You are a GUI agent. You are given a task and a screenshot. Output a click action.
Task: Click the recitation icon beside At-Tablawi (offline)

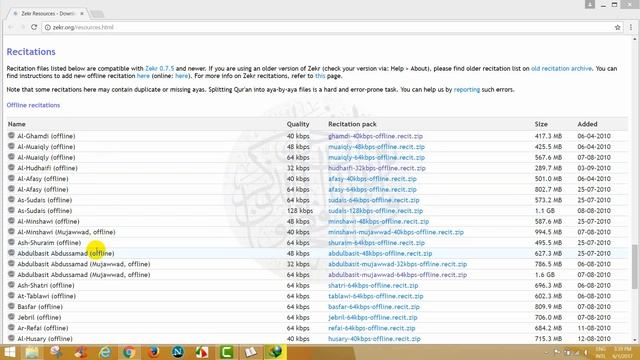[x=11, y=296]
